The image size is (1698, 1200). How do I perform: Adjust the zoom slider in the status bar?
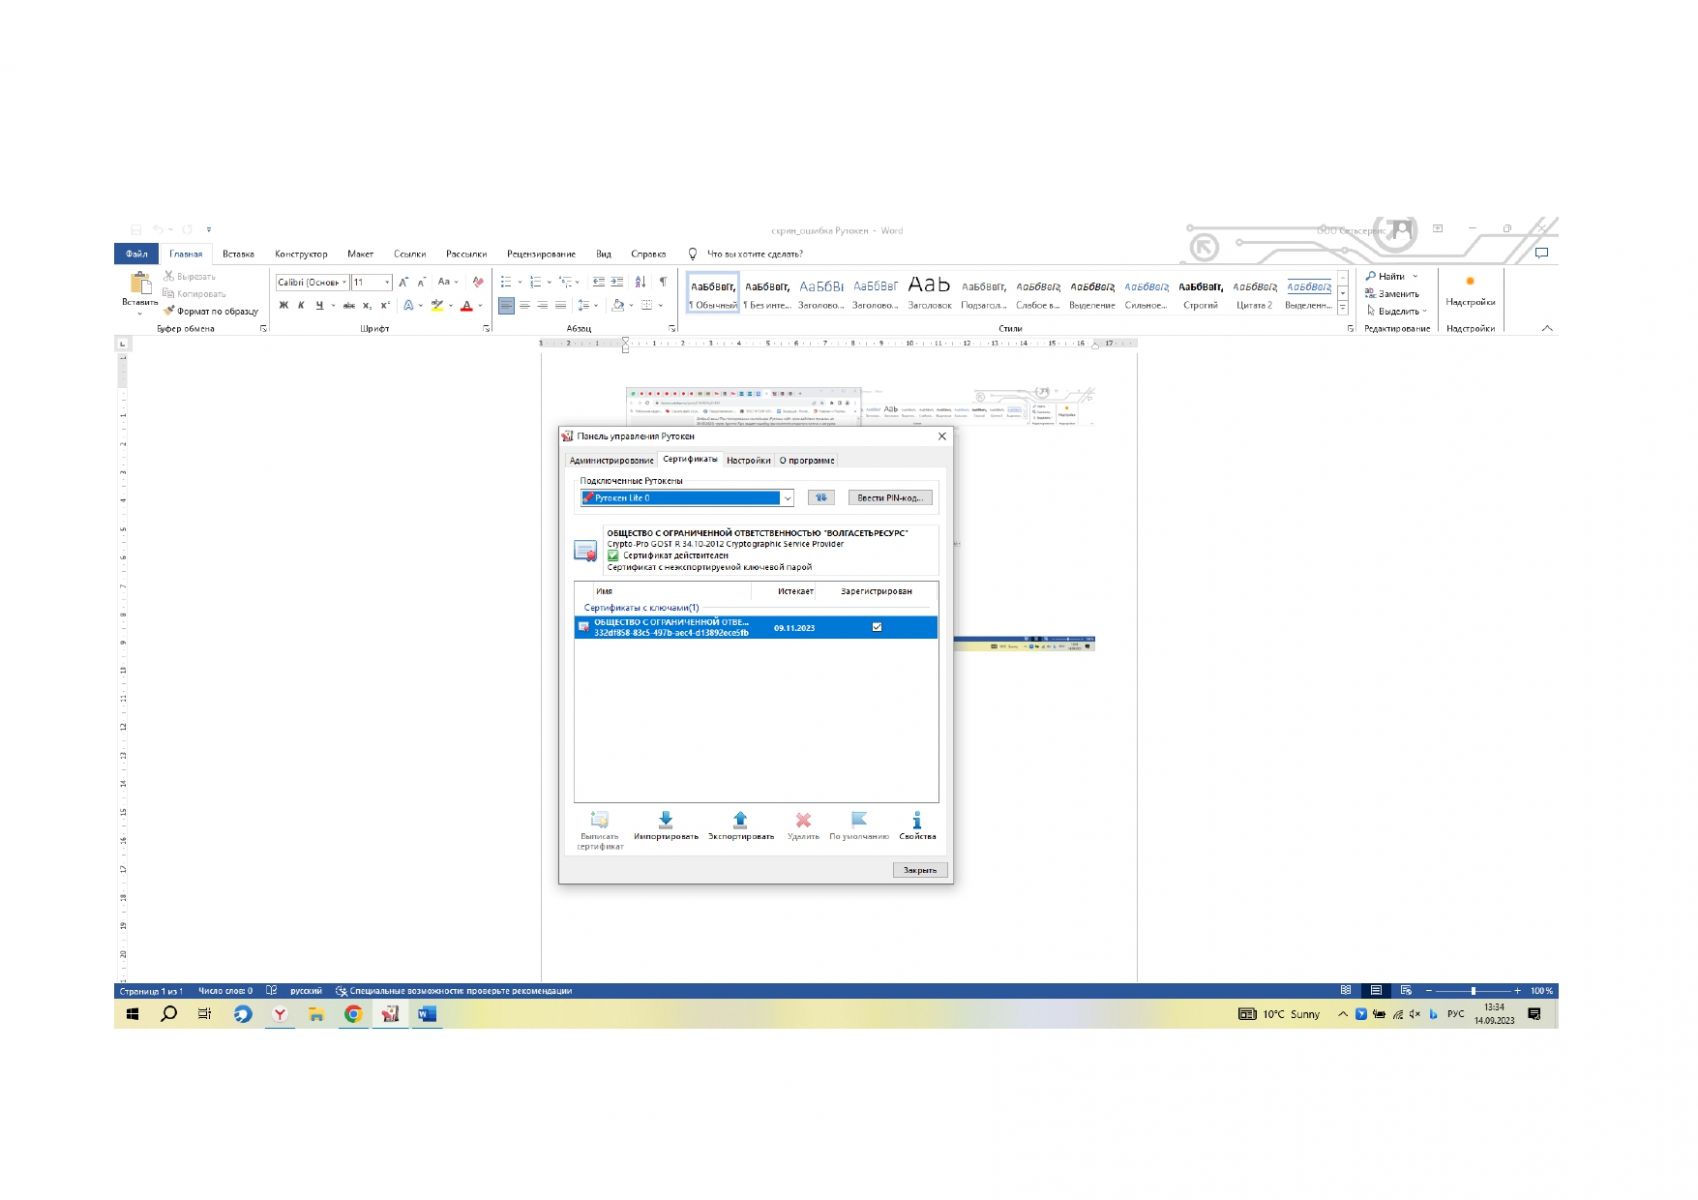click(x=1473, y=990)
